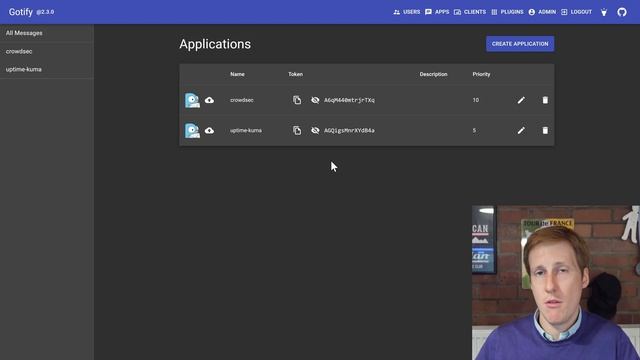
Task: Click uptime-kuma priority value 5
Action: (x=474, y=131)
